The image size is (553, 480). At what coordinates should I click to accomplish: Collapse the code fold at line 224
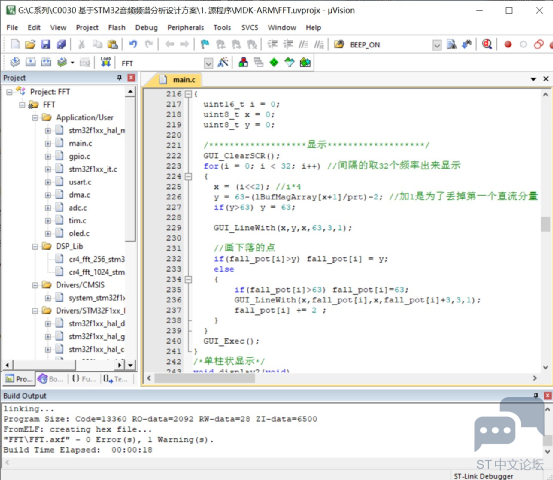point(189,176)
